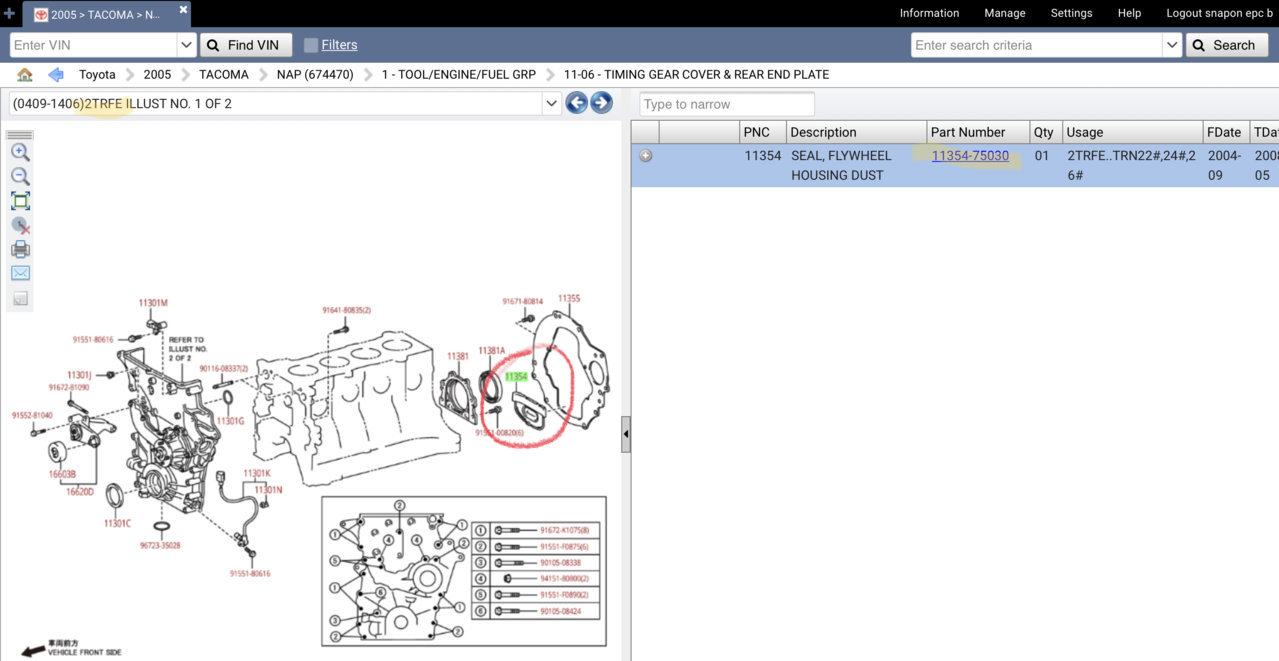Focus the Enter VIN field
Screen dimensions: 1279x661
click(x=93, y=45)
